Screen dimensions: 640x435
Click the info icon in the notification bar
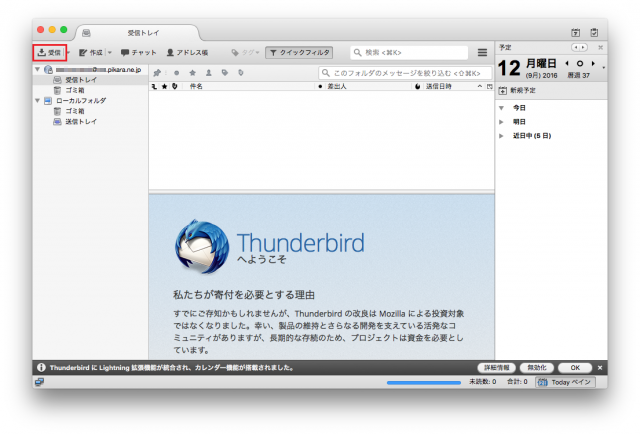click(x=41, y=368)
